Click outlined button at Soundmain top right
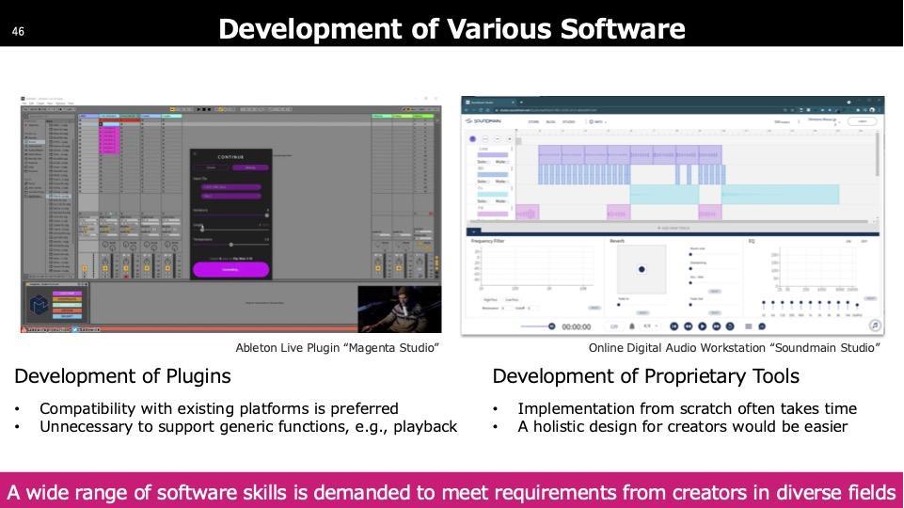 click(862, 121)
